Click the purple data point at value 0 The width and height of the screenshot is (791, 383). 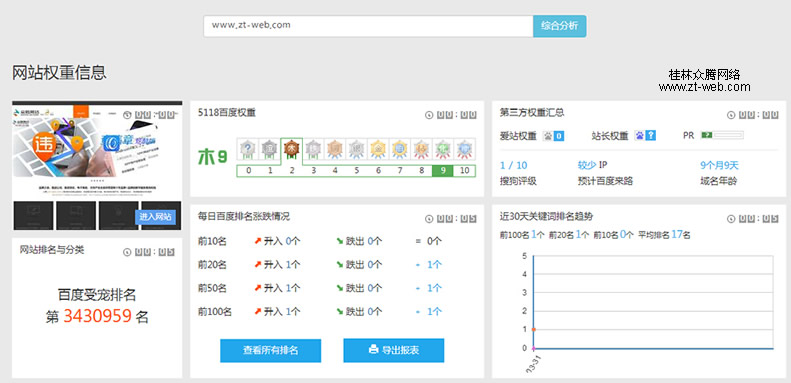tap(534, 348)
